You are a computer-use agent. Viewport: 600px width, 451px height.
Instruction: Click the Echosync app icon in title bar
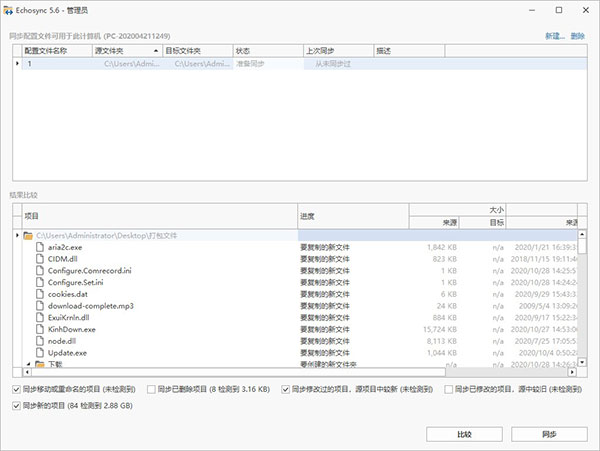tap(10, 9)
